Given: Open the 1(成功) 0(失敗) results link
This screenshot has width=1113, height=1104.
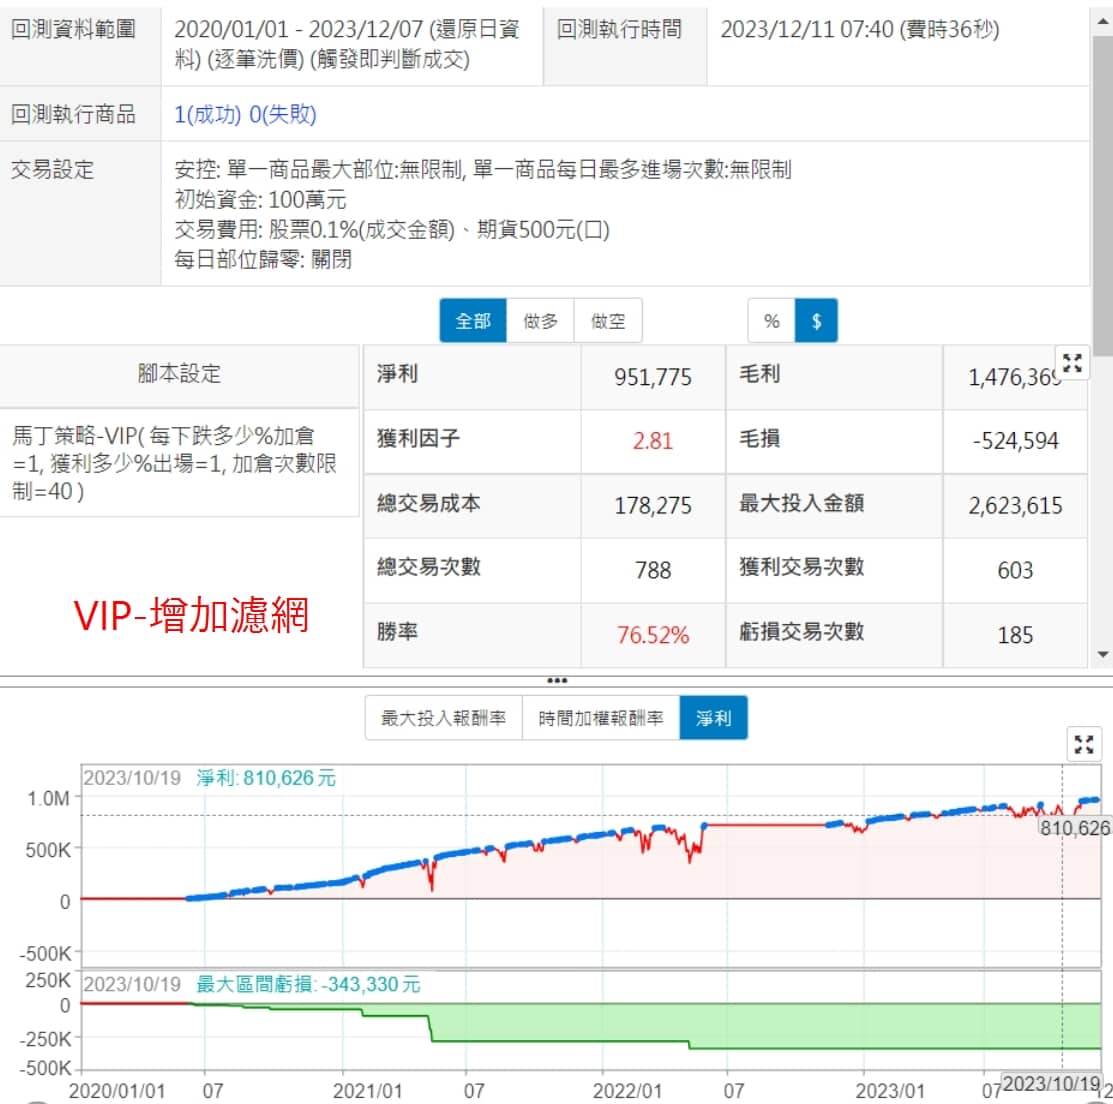Looking at the screenshot, I should 245,114.
